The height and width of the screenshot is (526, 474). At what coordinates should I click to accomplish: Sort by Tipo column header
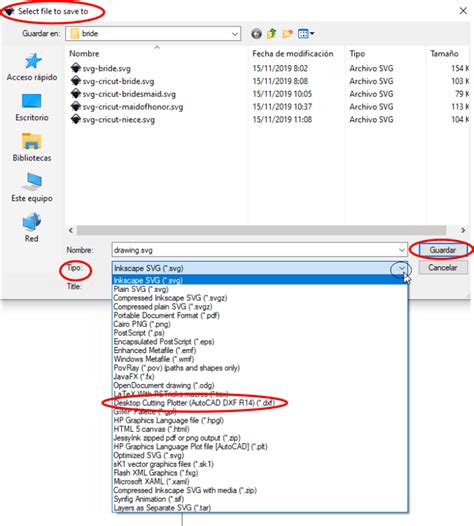357,54
